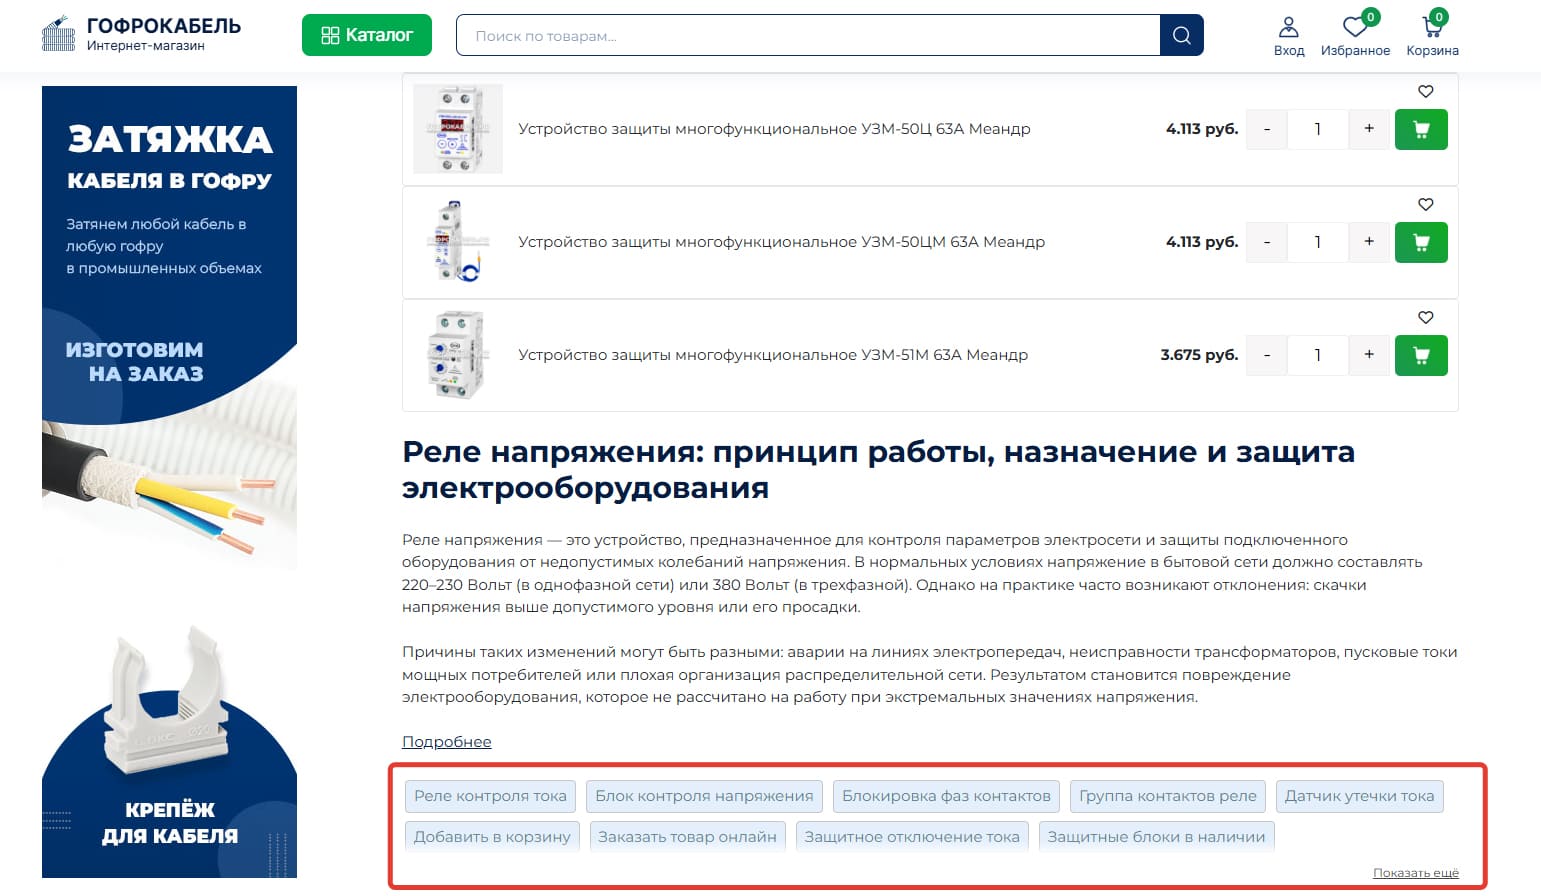Select the Датчик утечки тока tag
The height and width of the screenshot is (896, 1541).
click(x=1358, y=796)
